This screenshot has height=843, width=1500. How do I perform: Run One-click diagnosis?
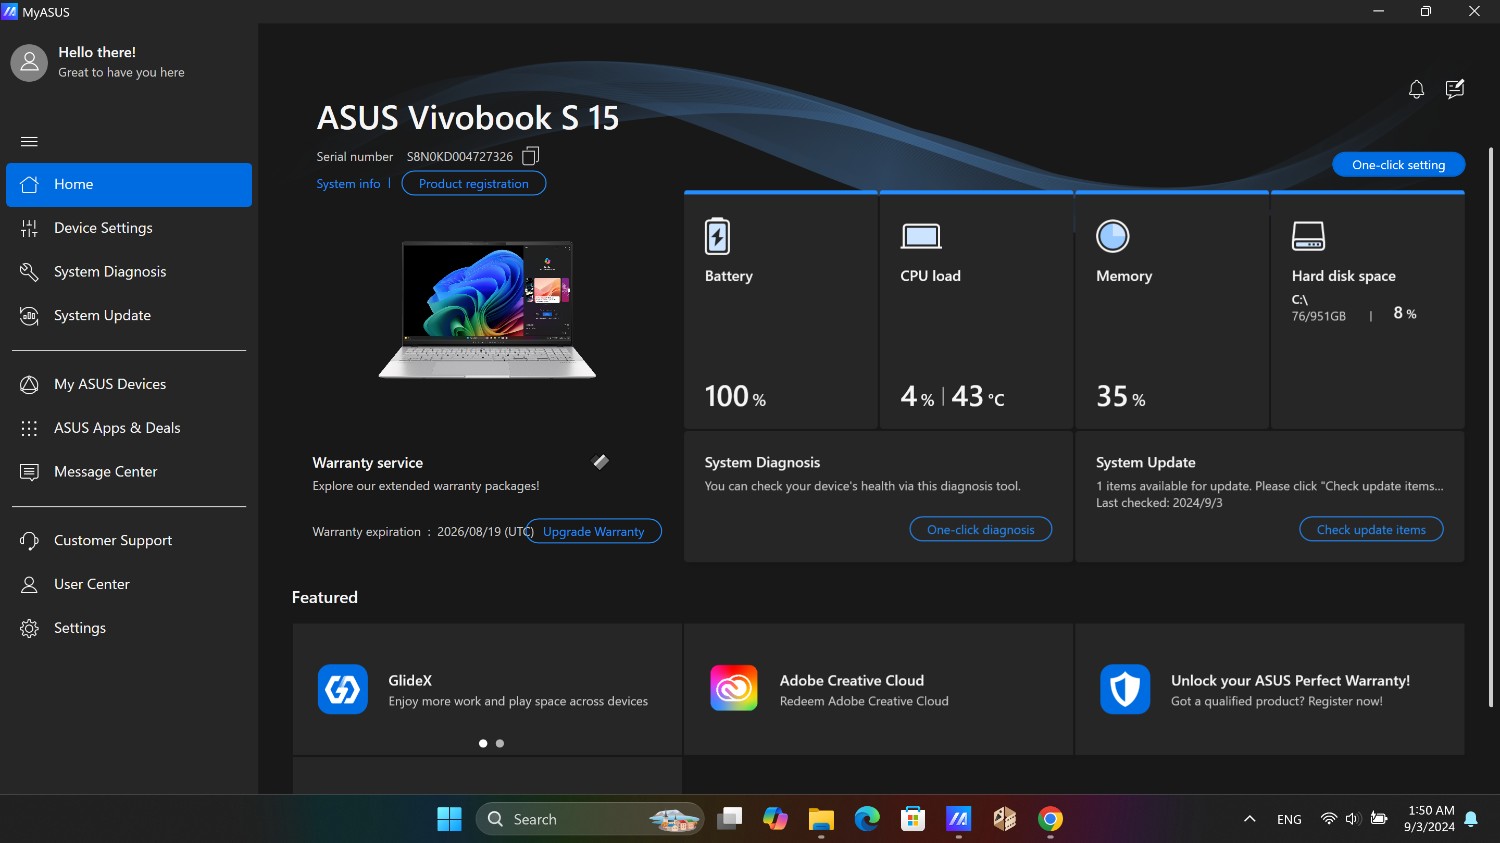pyautogui.click(x=981, y=530)
